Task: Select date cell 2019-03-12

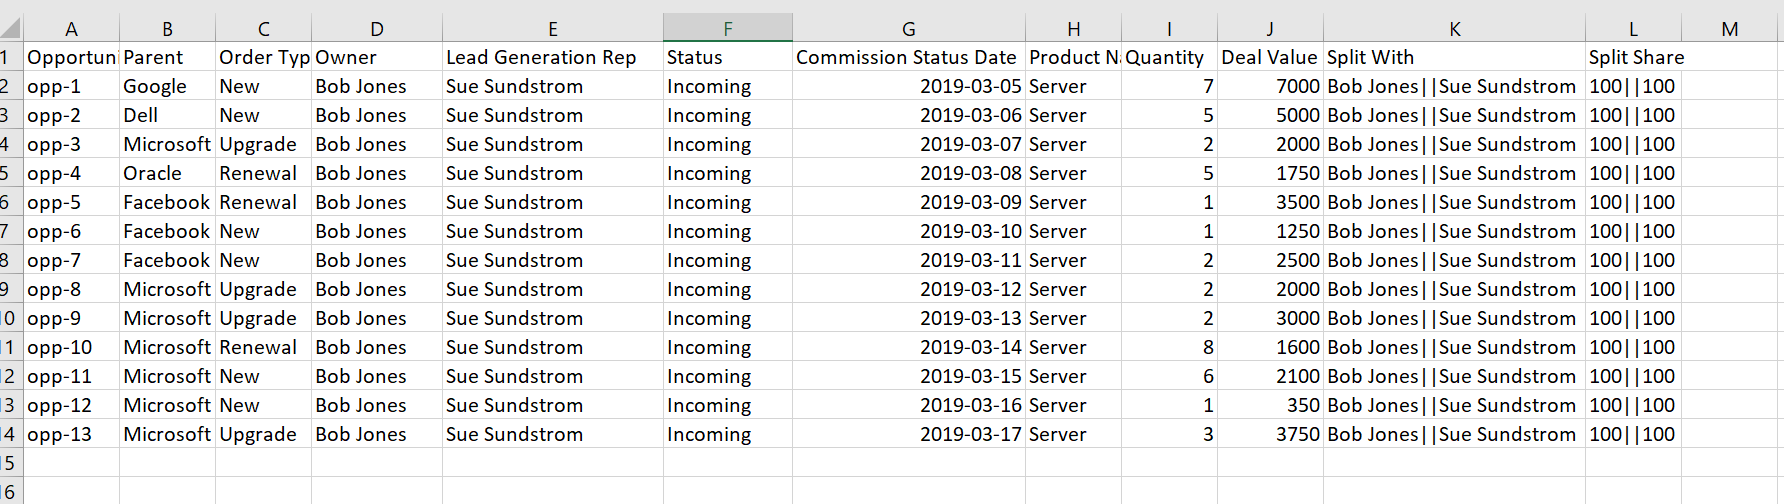Action: click(x=909, y=289)
